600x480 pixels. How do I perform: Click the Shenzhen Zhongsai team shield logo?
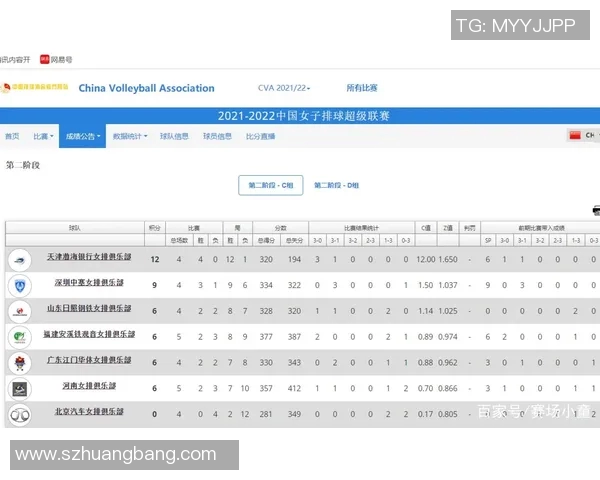click(19, 285)
